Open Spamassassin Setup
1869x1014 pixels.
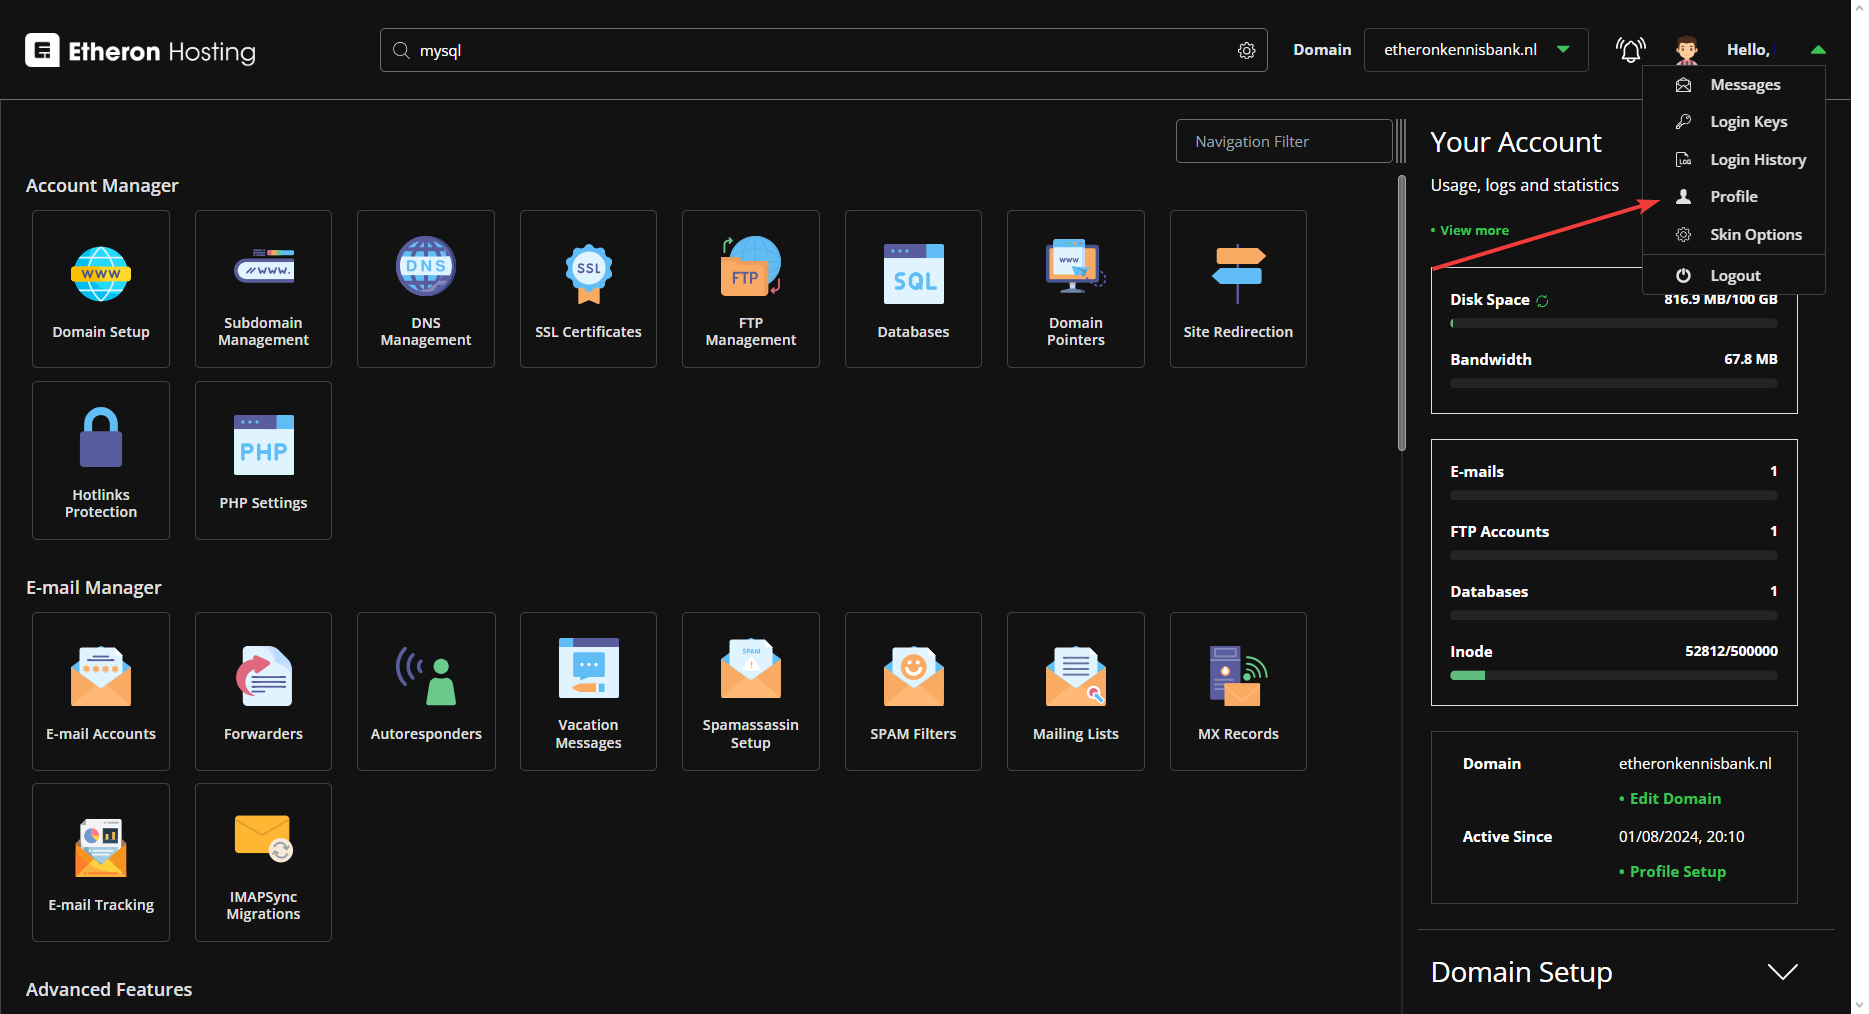coord(750,690)
